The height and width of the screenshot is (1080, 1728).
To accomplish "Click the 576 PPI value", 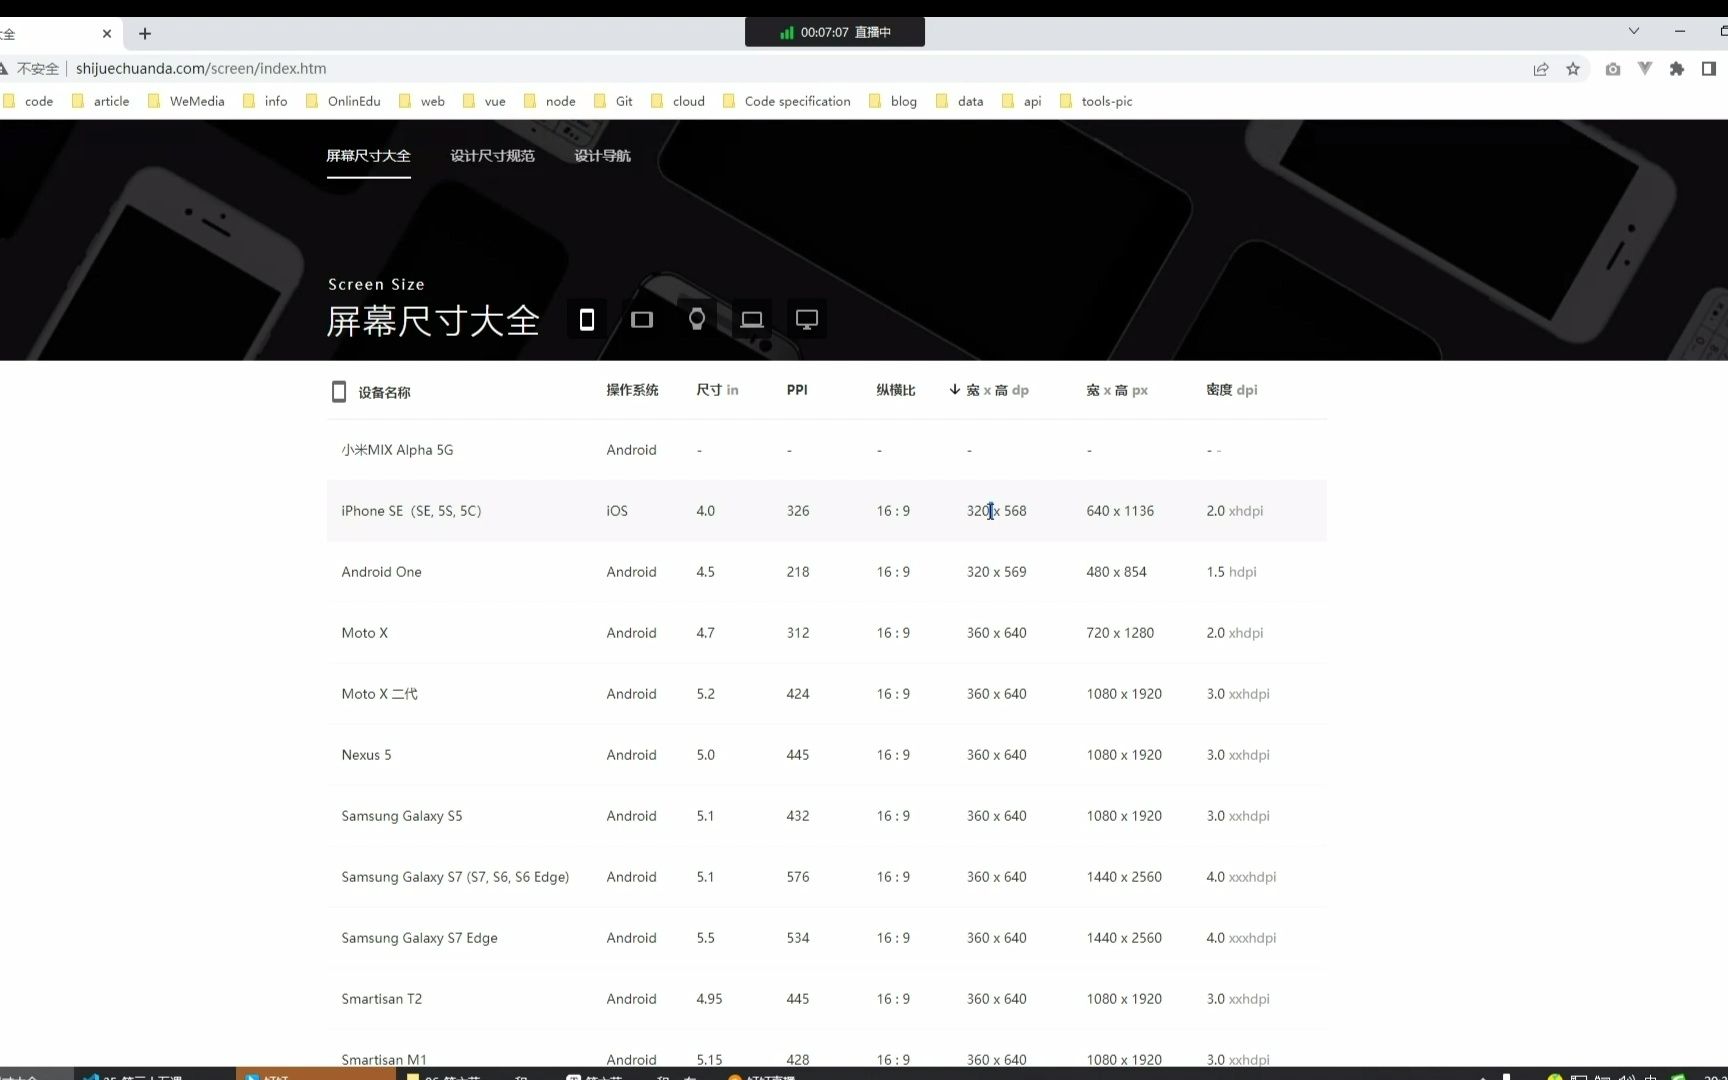I will 798,877.
